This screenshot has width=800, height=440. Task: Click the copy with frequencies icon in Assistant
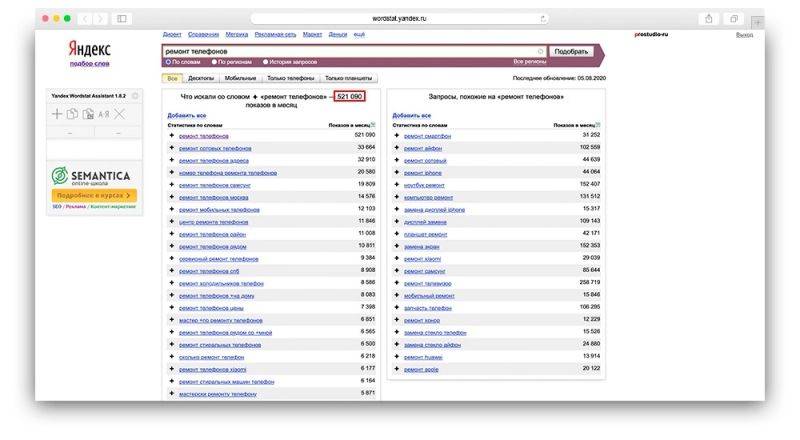point(88,114)
